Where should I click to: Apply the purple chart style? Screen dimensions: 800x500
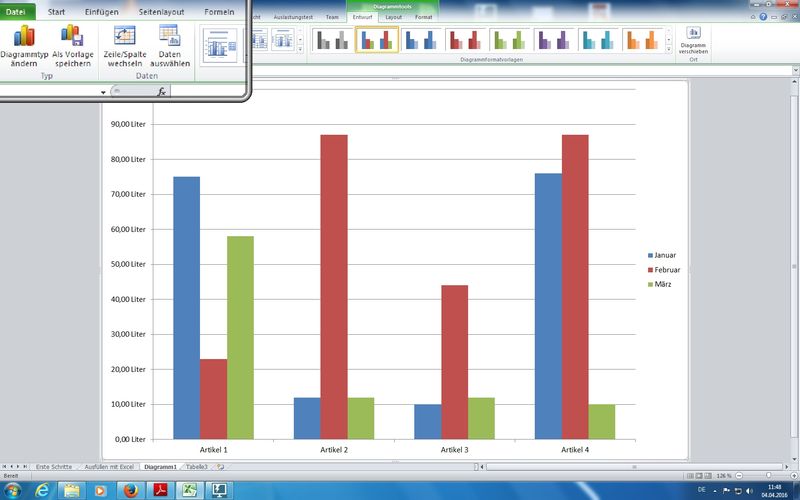(x=554, y=40)
